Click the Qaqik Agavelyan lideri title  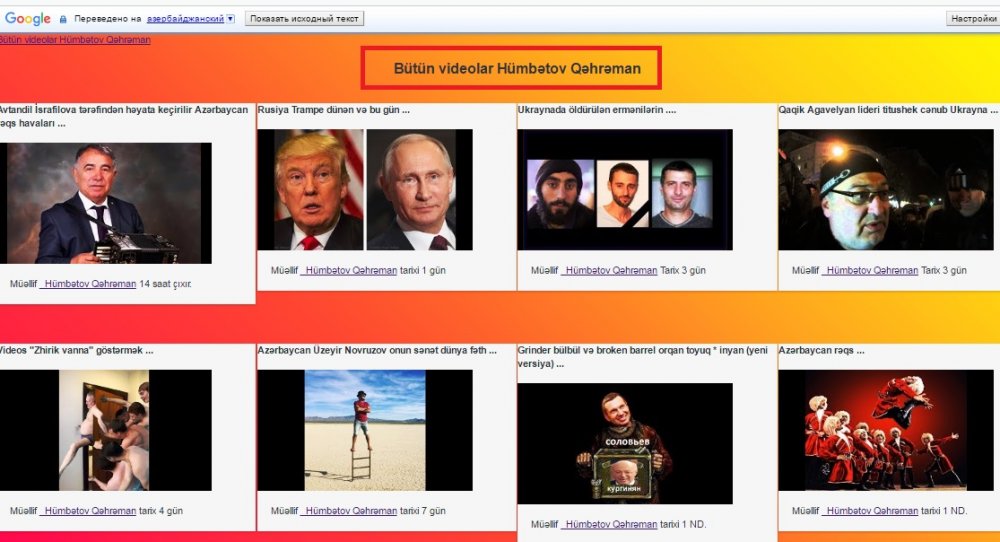tap(888, 110)
